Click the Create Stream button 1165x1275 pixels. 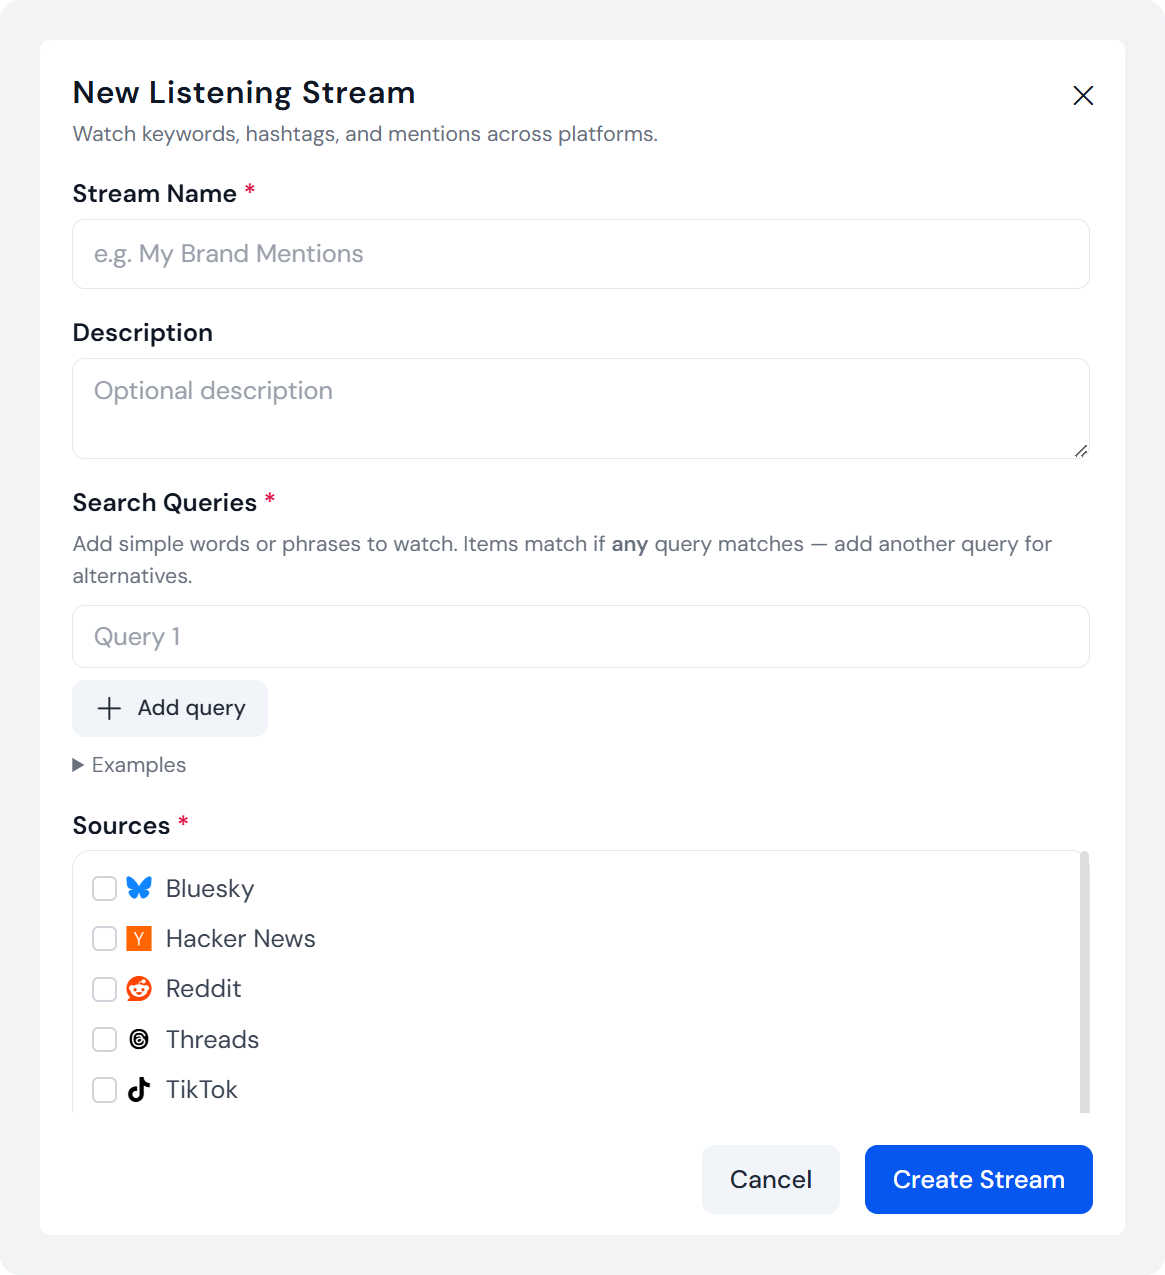click(978, 1179)
